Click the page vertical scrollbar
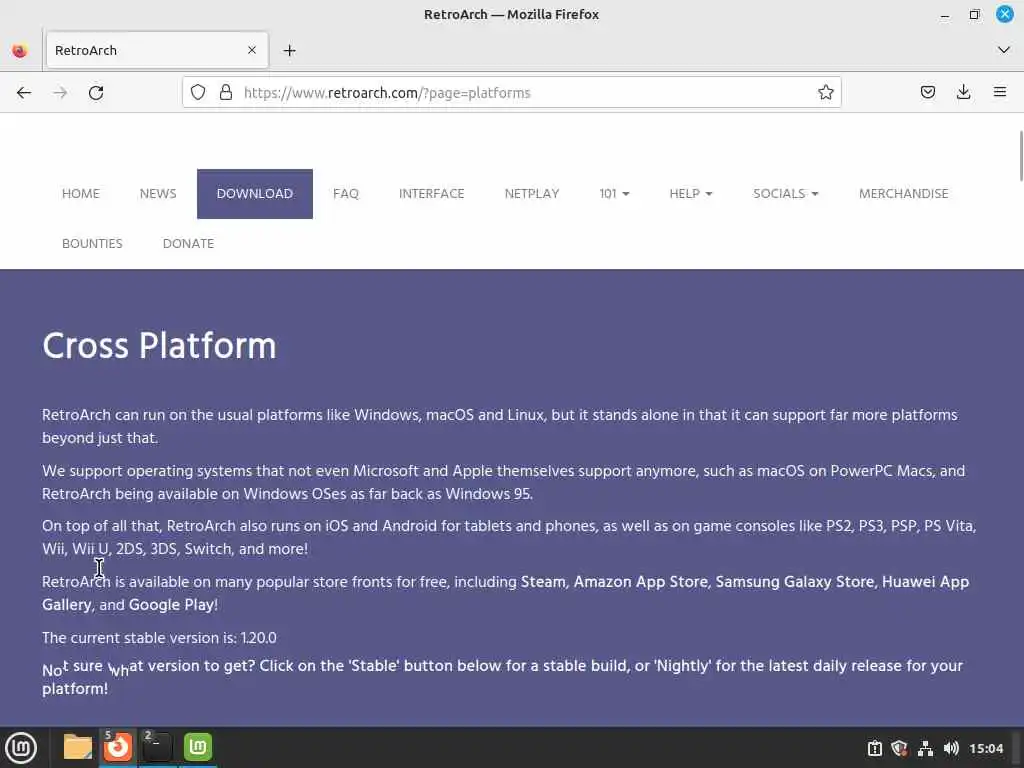The height and width of the screenshot is (768, 1024). pyautogui.click(x=1020, y=157)
